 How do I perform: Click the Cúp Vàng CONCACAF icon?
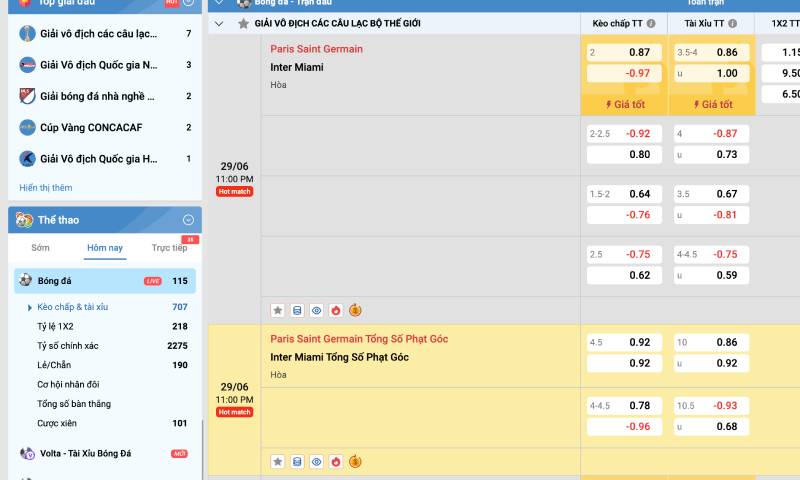[x=27, y=128]
